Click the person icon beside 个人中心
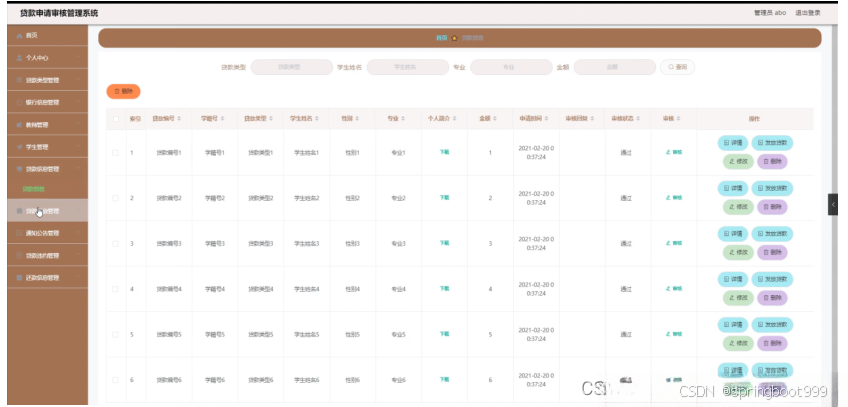The width and height of the screenshot is (848, 407). pyautogui.click(x=19, y=58)
